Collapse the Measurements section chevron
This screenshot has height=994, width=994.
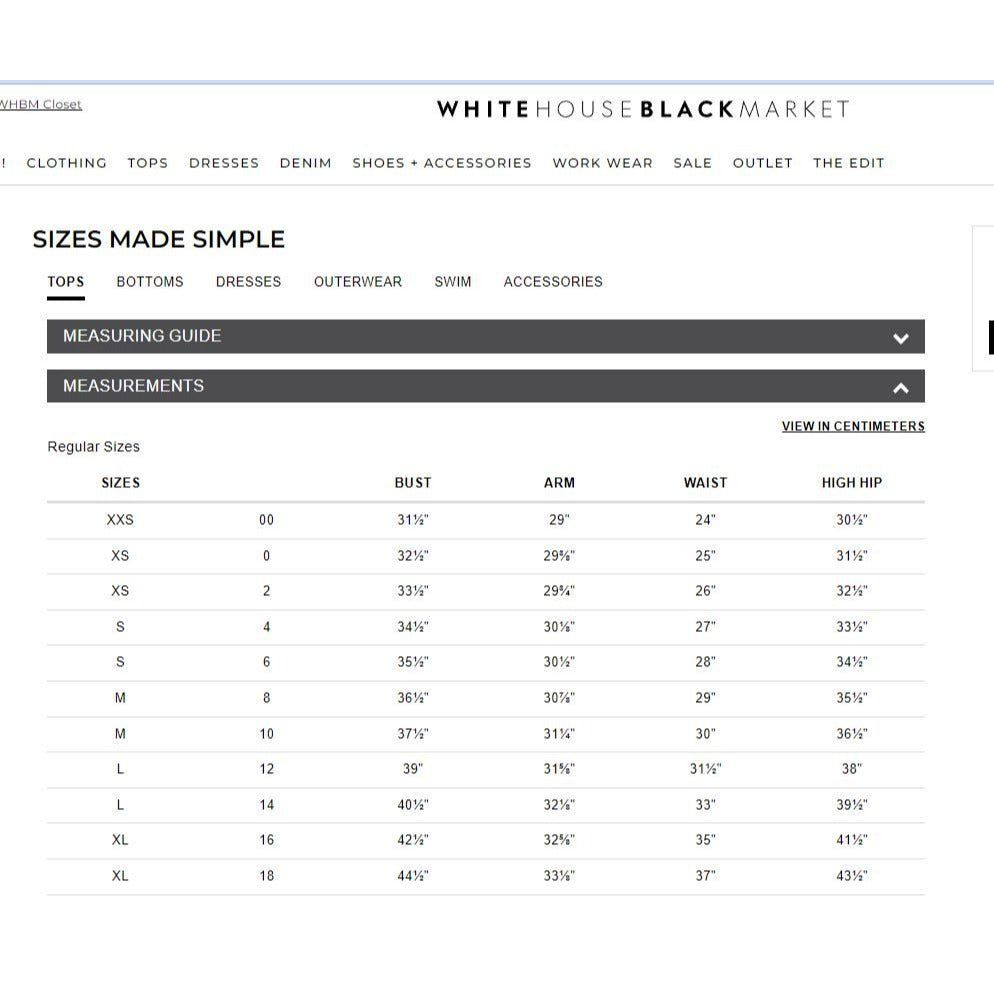[x=900, y=388]
